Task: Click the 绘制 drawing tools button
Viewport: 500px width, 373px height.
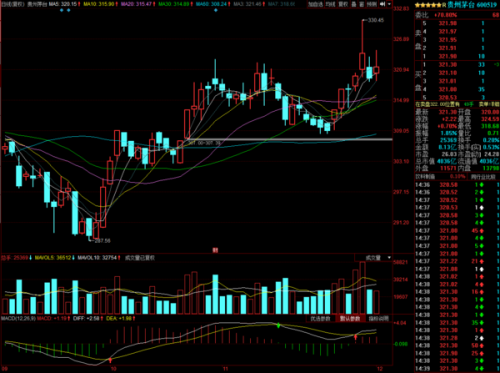Action: [371, 4]
